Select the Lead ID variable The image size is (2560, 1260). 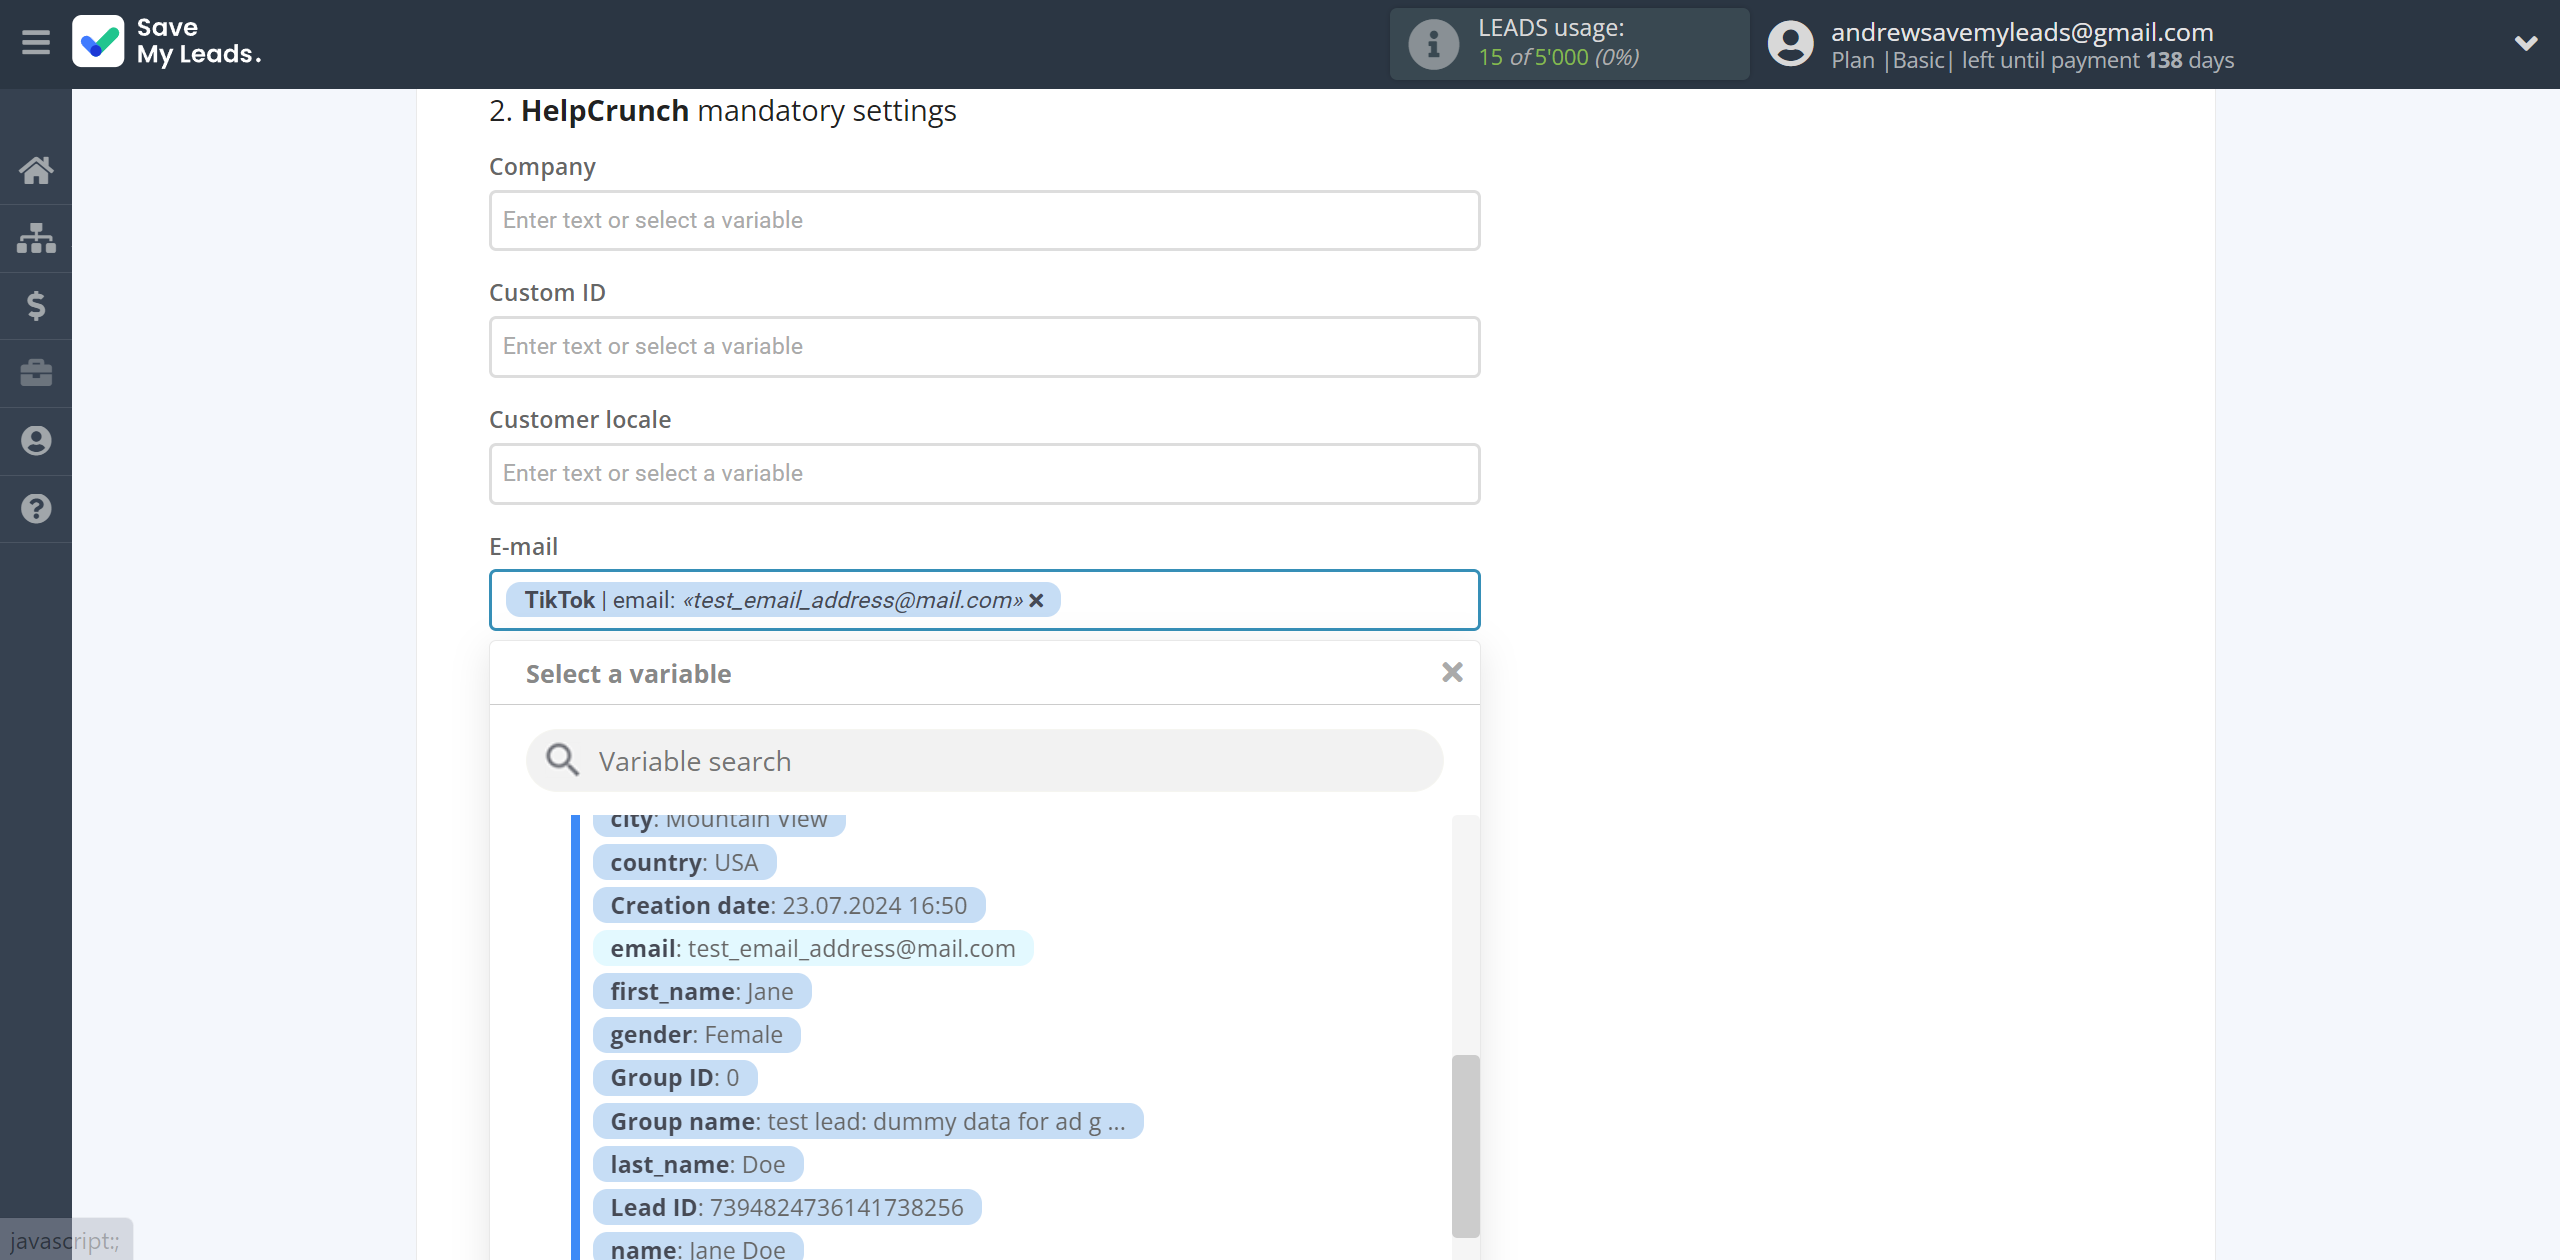point(786,1207)
